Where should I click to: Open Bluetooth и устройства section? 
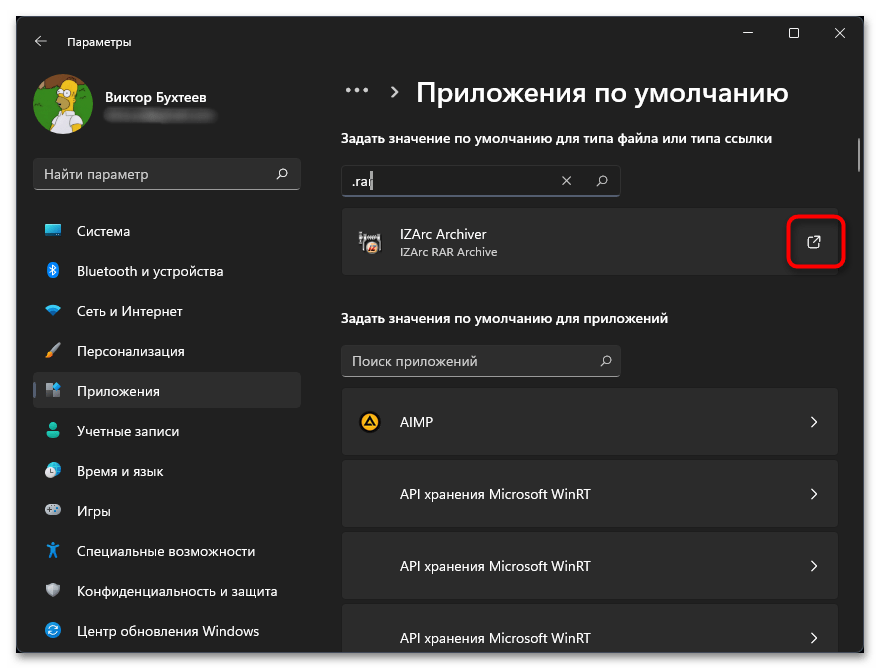tap(167, 271)
